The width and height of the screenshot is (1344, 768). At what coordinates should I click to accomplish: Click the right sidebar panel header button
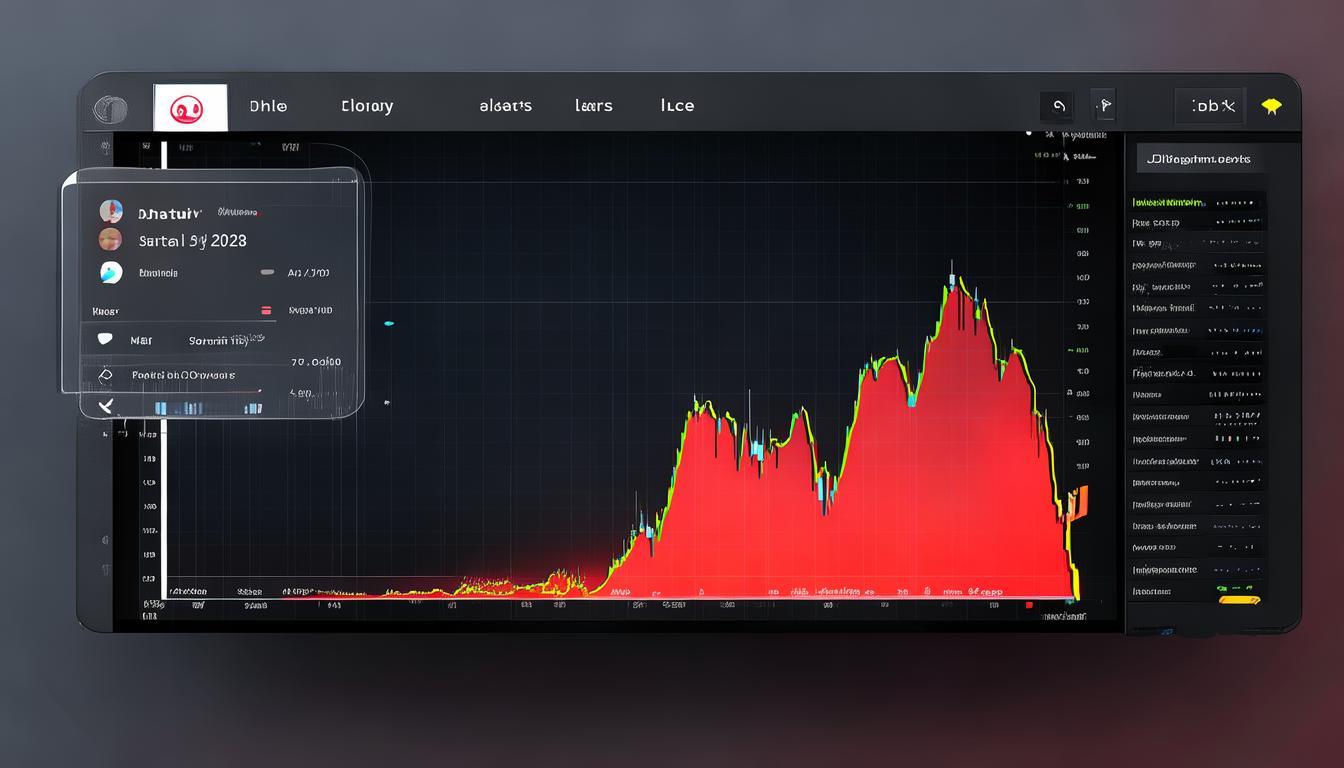point(1199,159)
